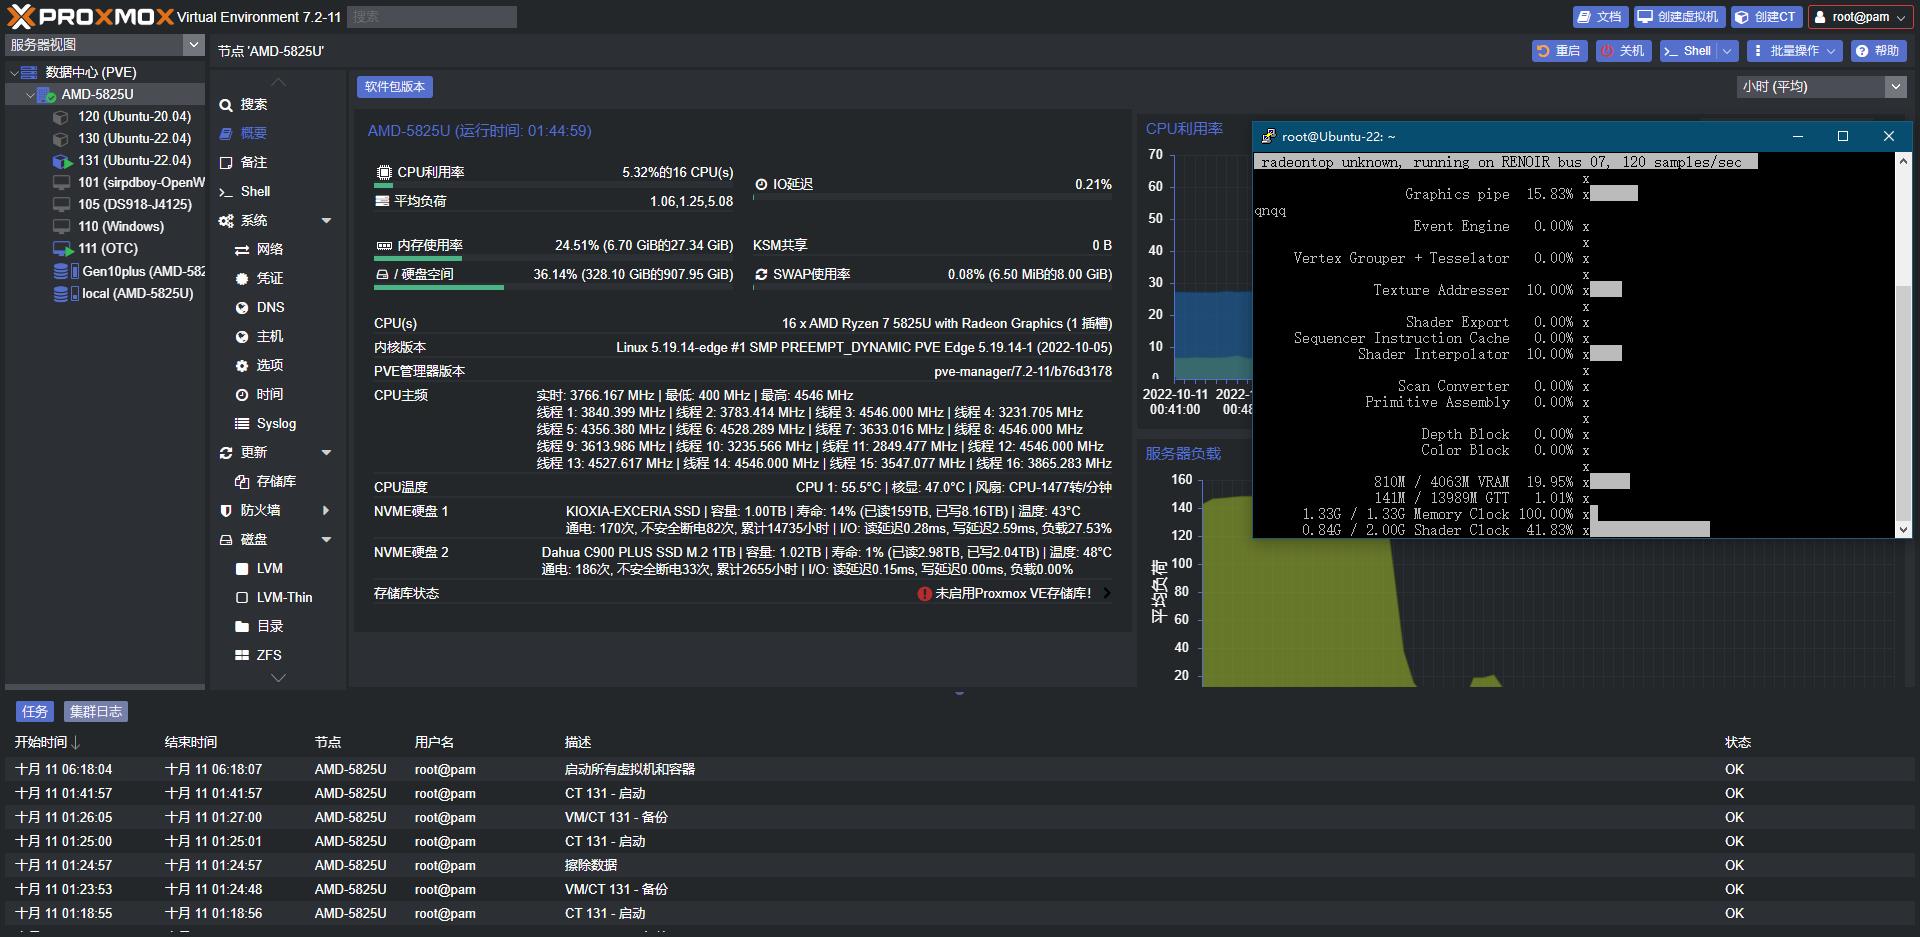Click the 软件包版本 package versions button

point(395,87)
